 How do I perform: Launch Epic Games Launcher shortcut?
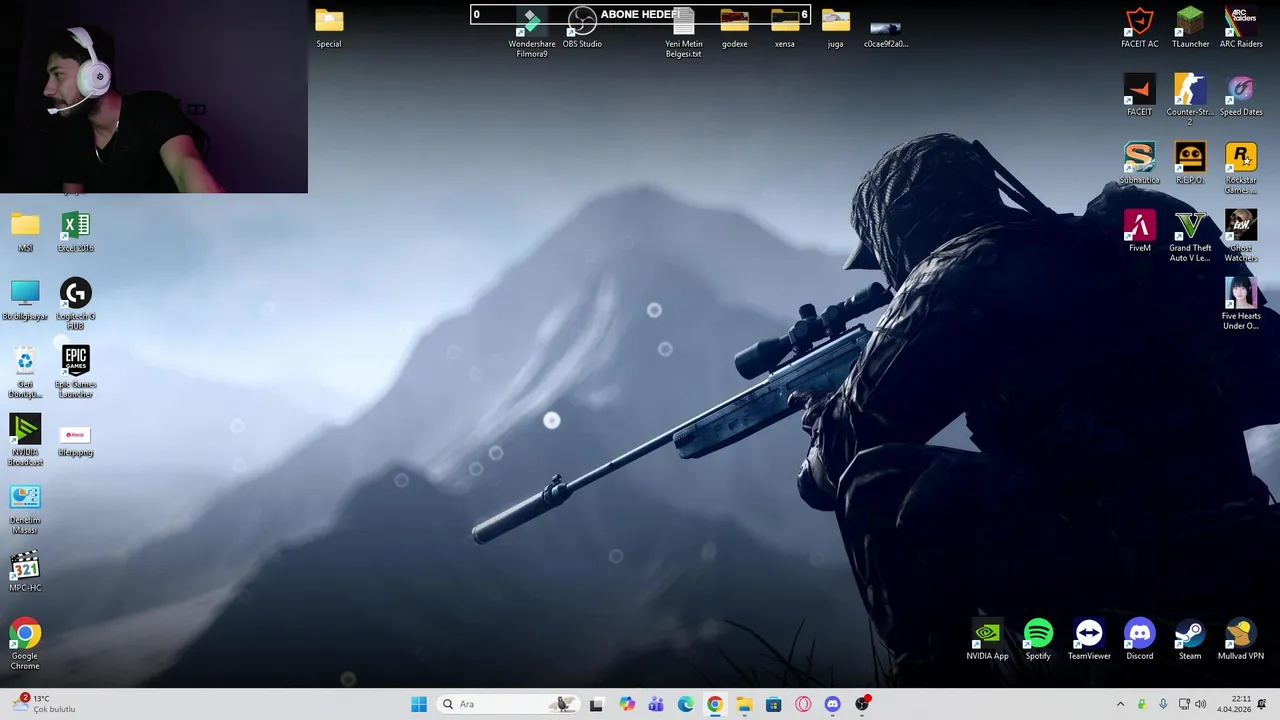coord(76,372)
